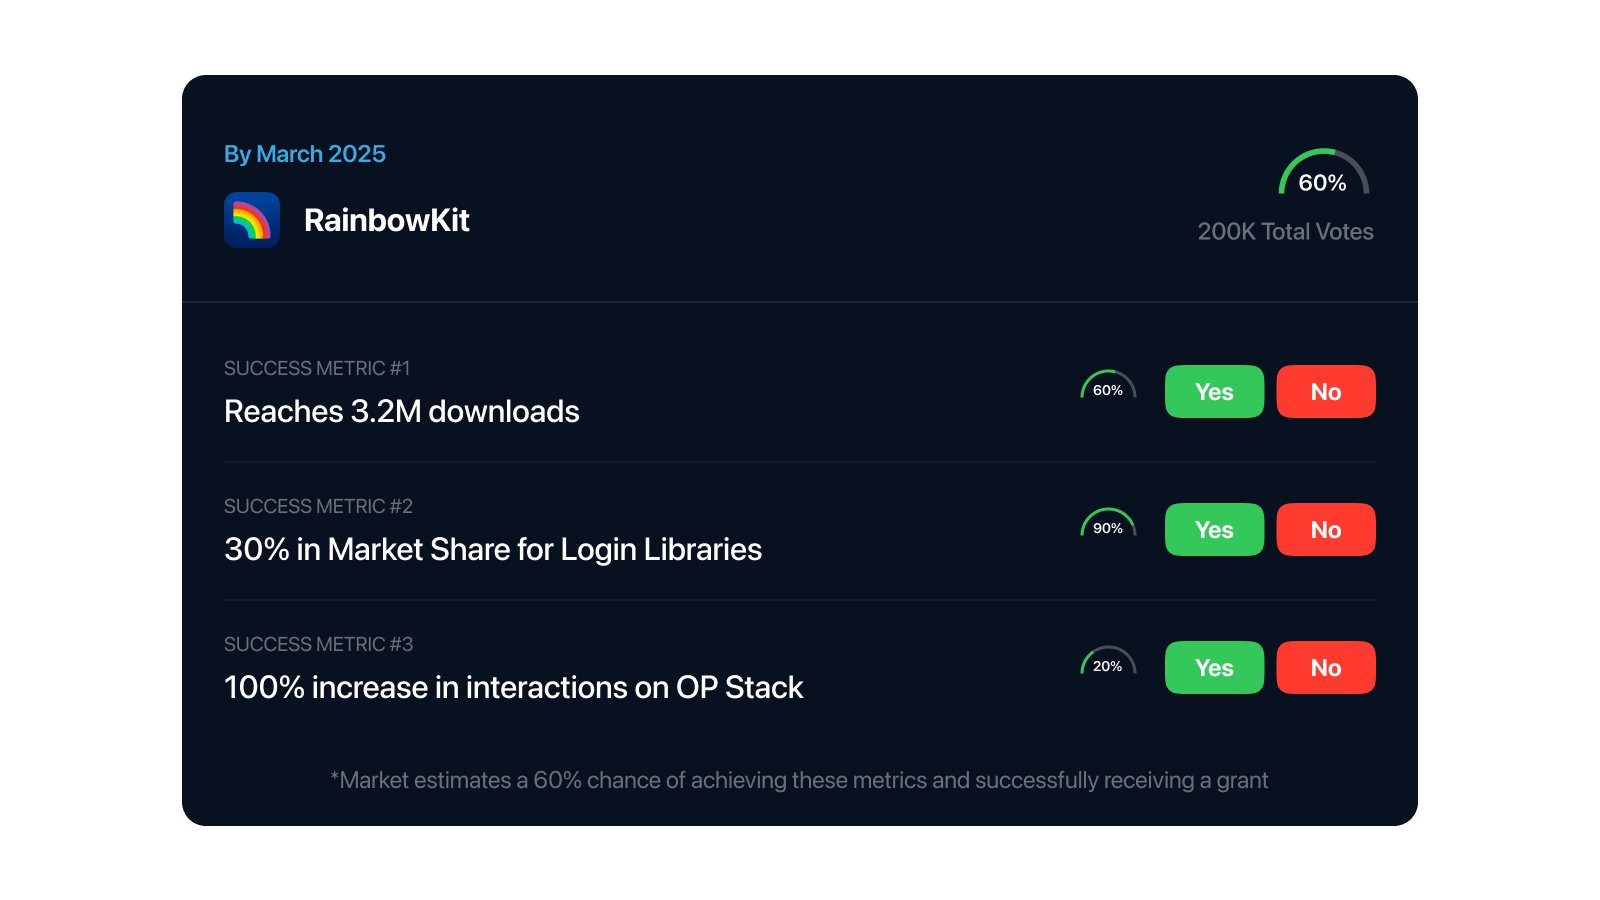Screen dimensions: 1600x900
Task: Vote Yes on 30% Market Share metric
Action: [x=1214, y=530]
